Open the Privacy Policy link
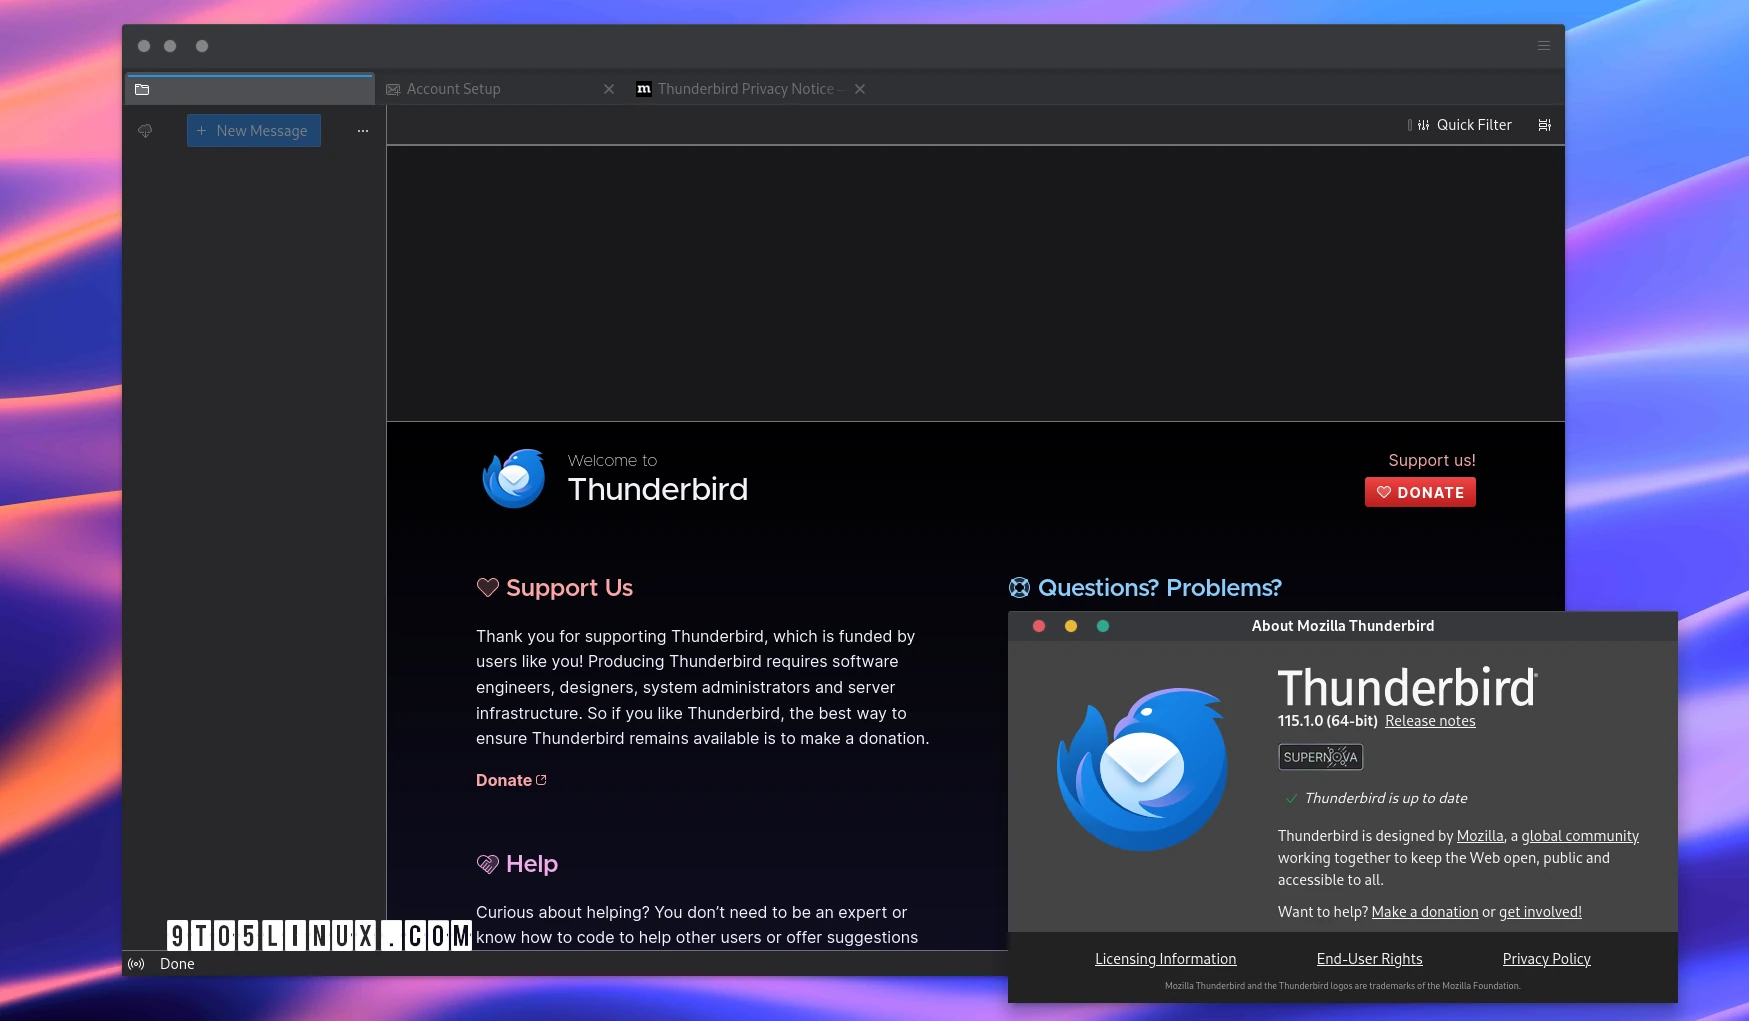1749x1021 pixels. pos(1545,958)
